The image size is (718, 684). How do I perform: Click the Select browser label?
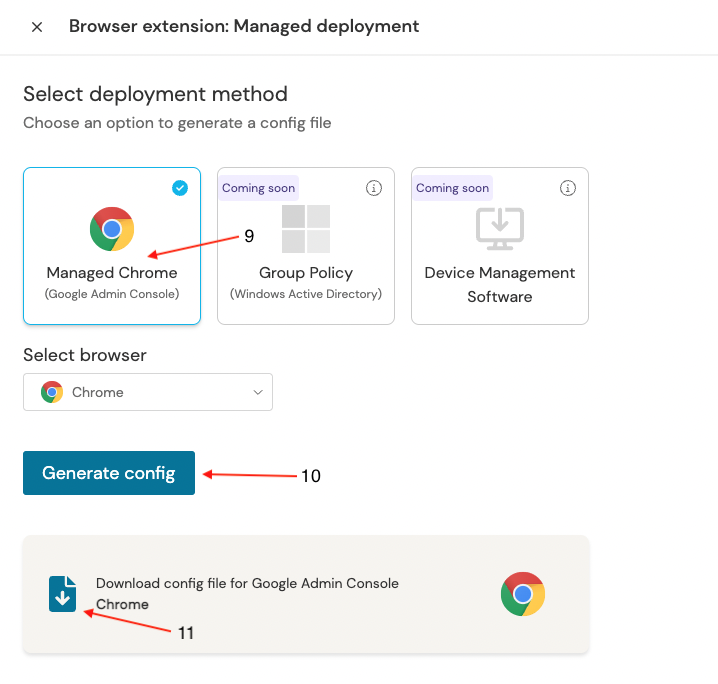pyautogui.click(x=85, y=355)
